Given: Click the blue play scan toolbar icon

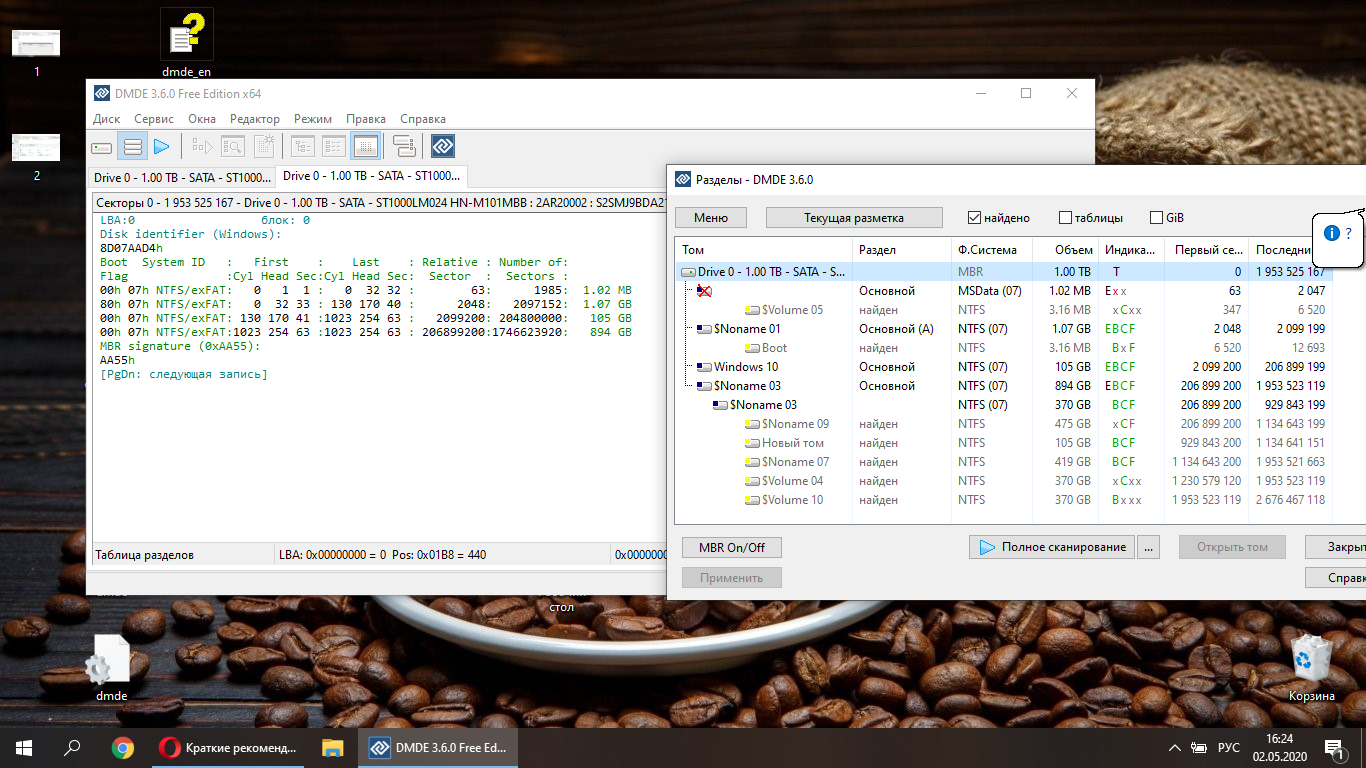Looking at the screenshot, I should coord(161,147).
